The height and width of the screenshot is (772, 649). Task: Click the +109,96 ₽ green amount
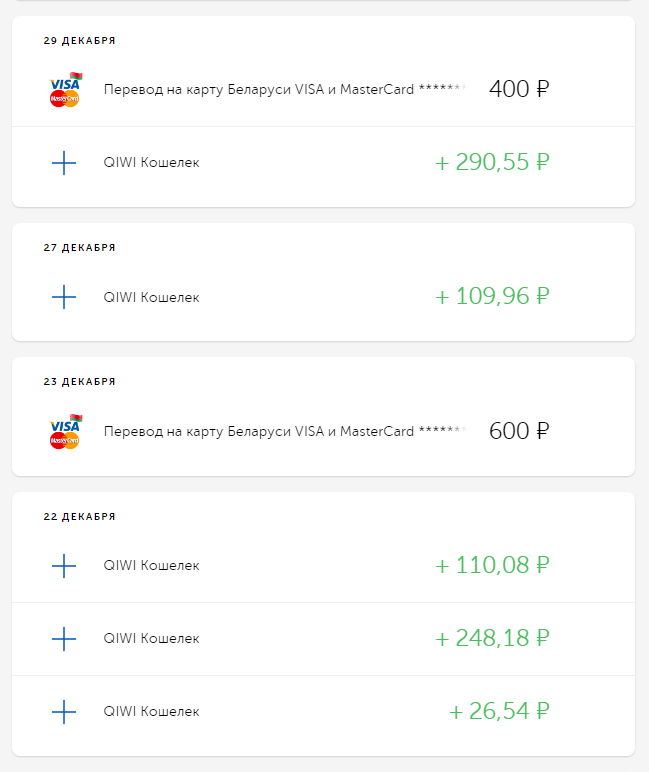point(493,297)
